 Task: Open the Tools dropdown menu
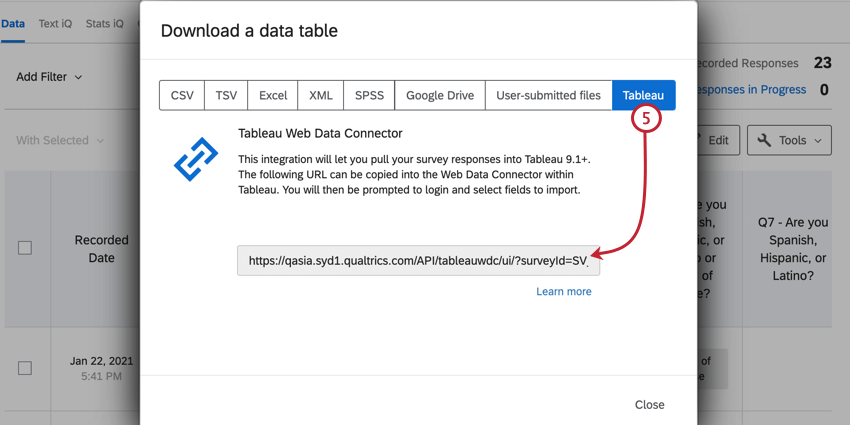point(789,140)
